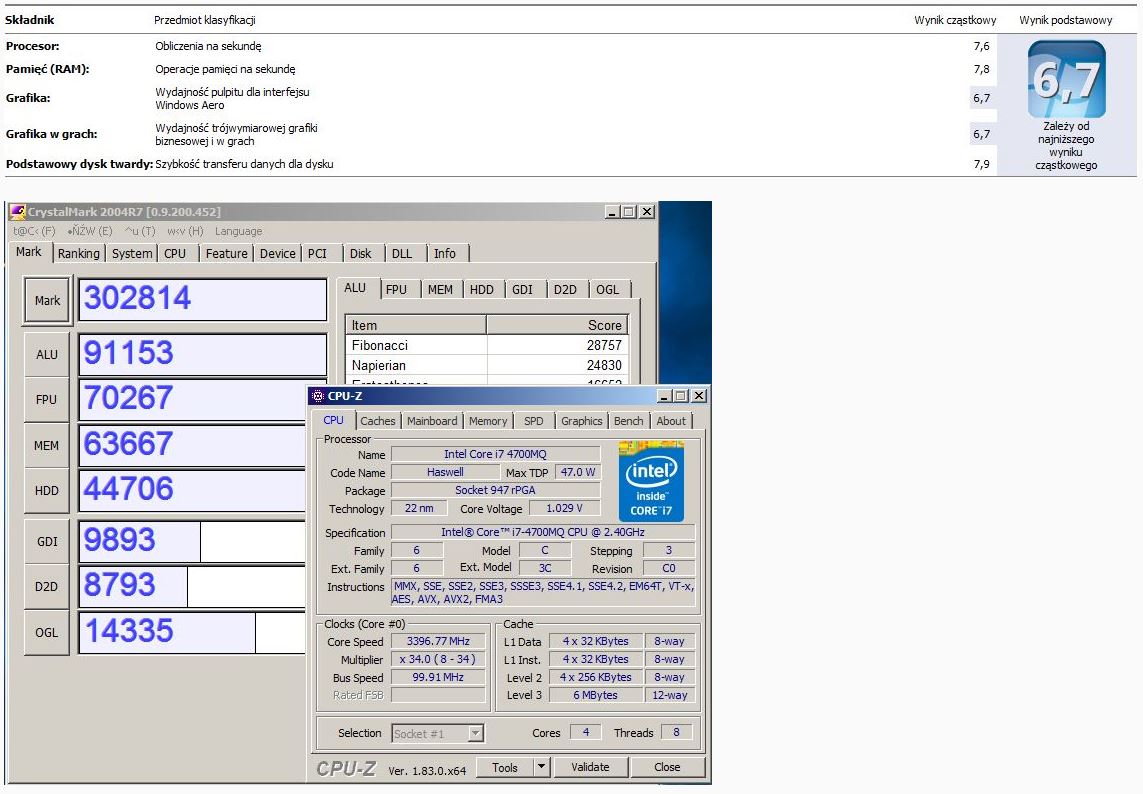Select the FPU results tab
The width and height of the screenshot is (1143, 794).
pyautogui.click(x=397, y=289)
